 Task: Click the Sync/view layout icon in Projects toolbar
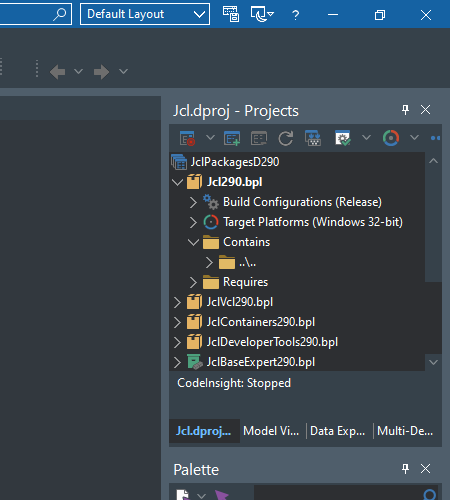(313, 138)
